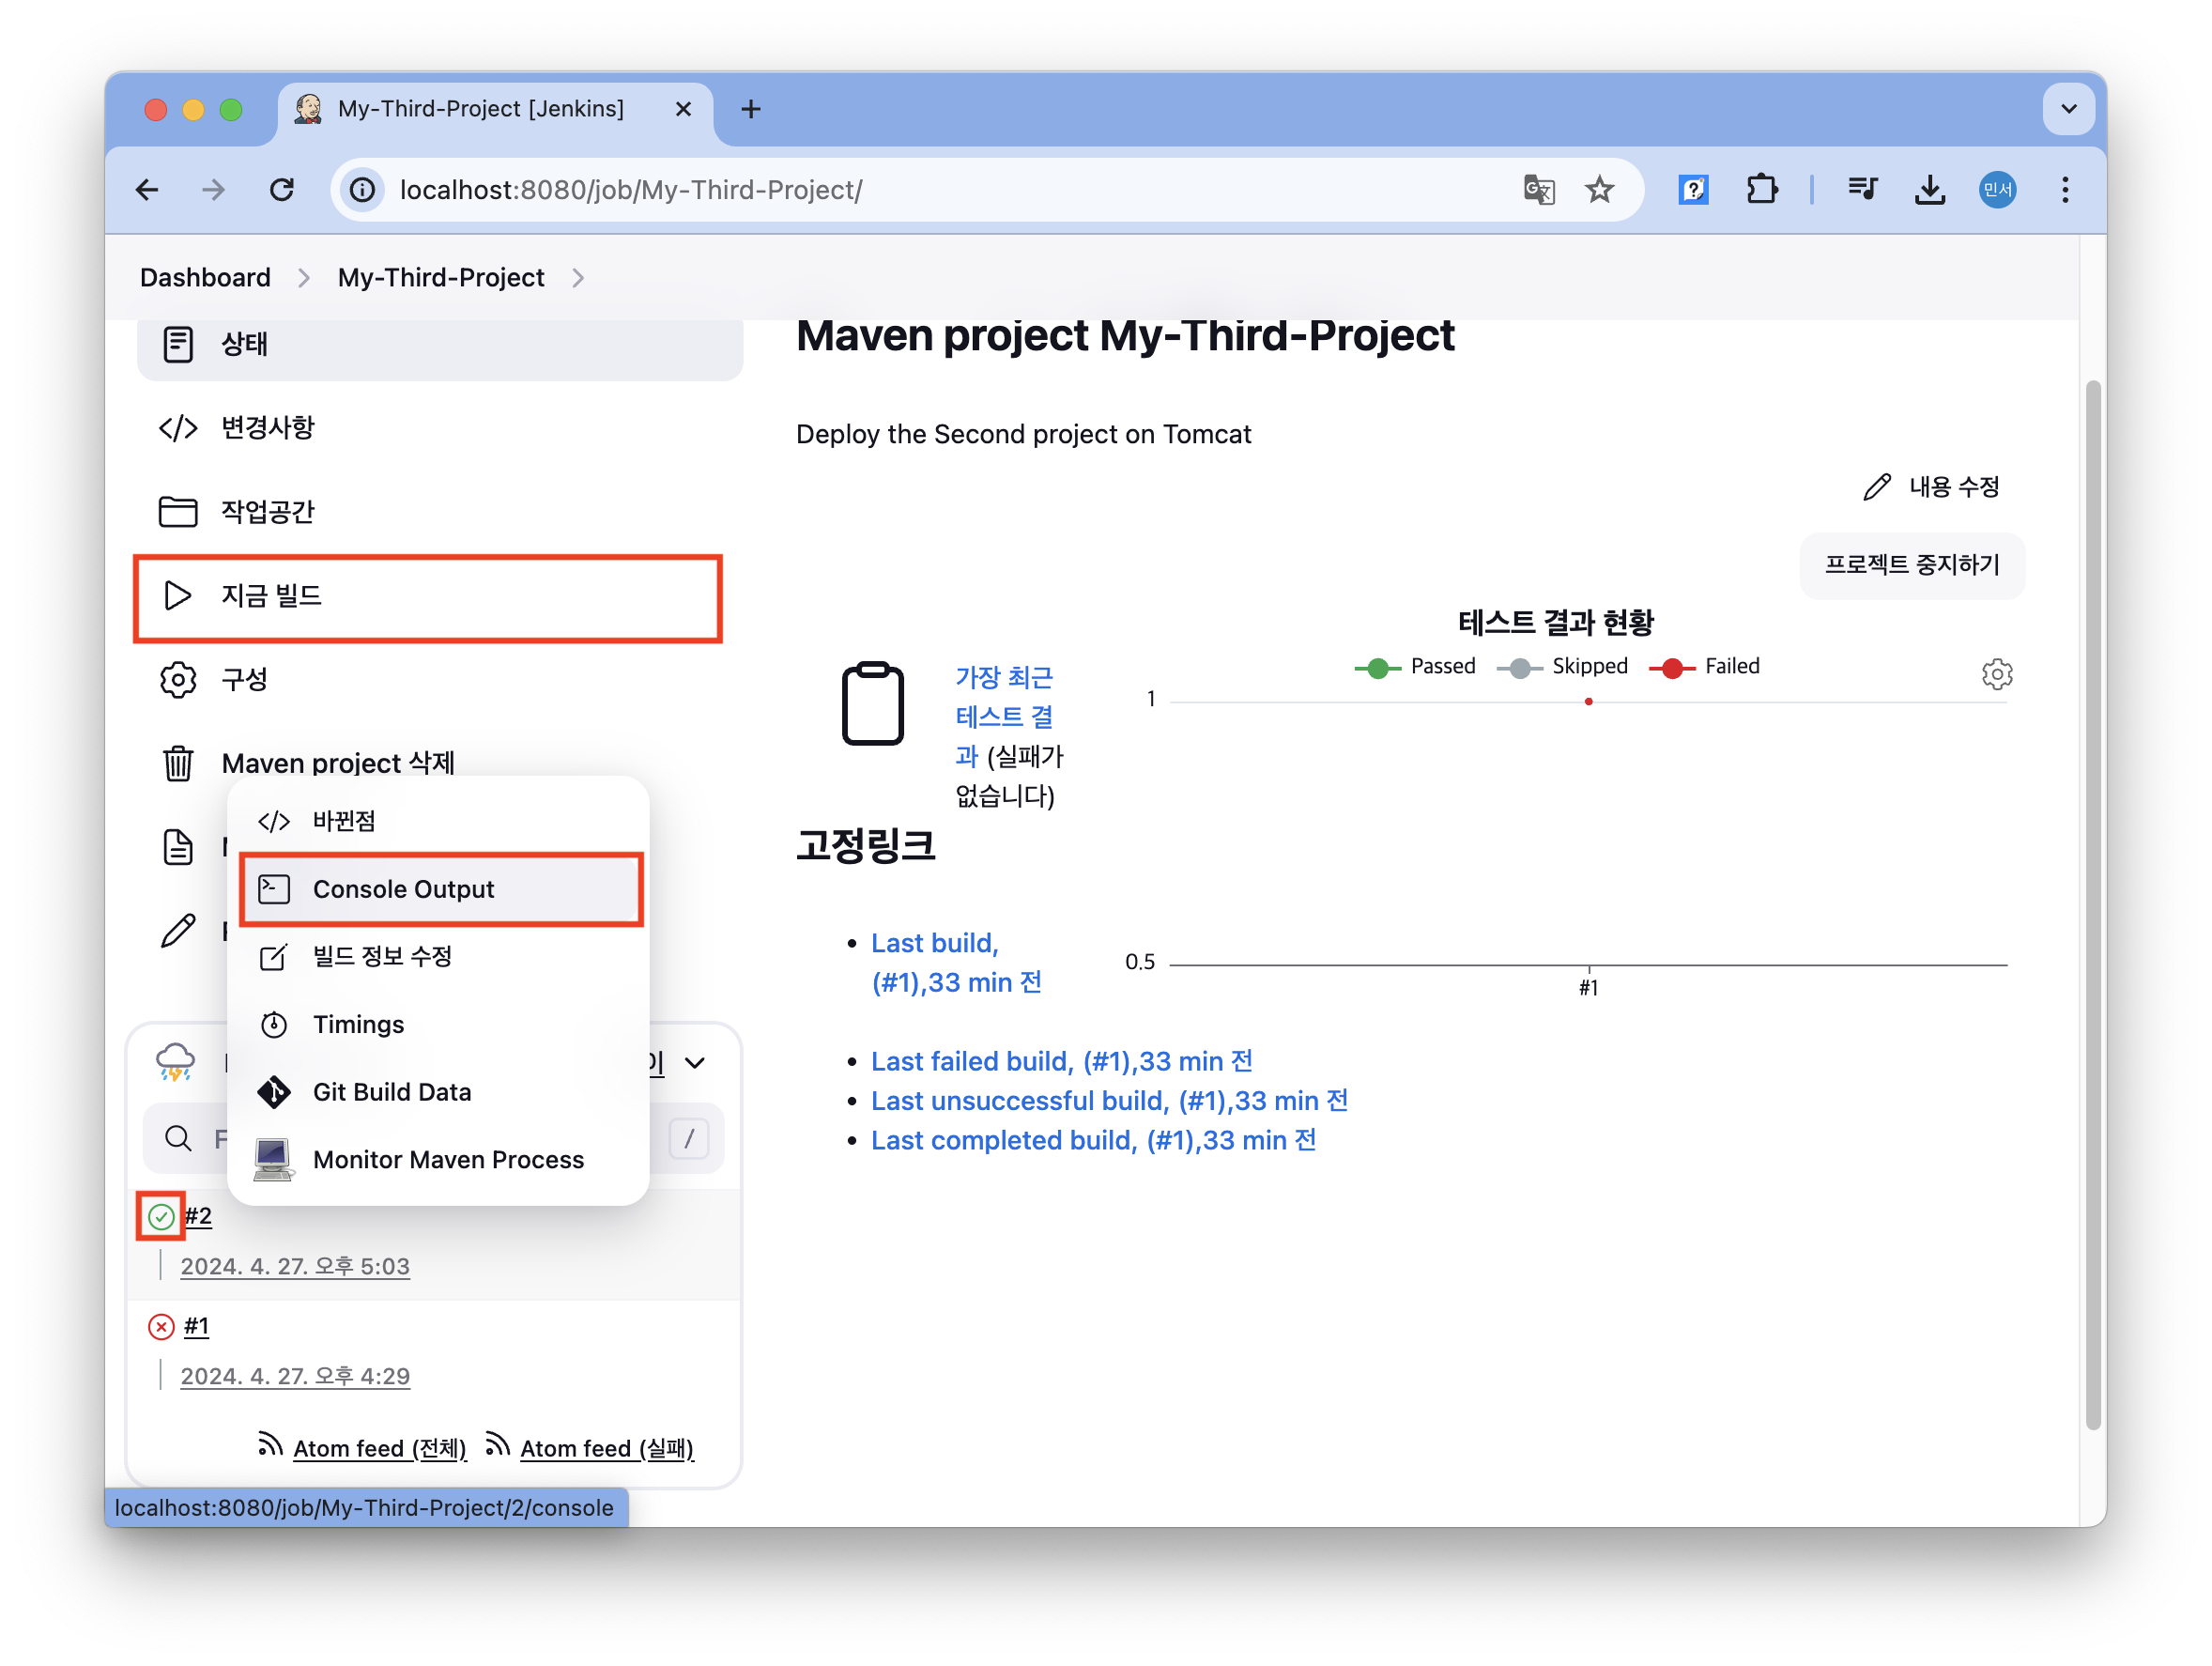Collapse the build history chevron

(695, 1062)
